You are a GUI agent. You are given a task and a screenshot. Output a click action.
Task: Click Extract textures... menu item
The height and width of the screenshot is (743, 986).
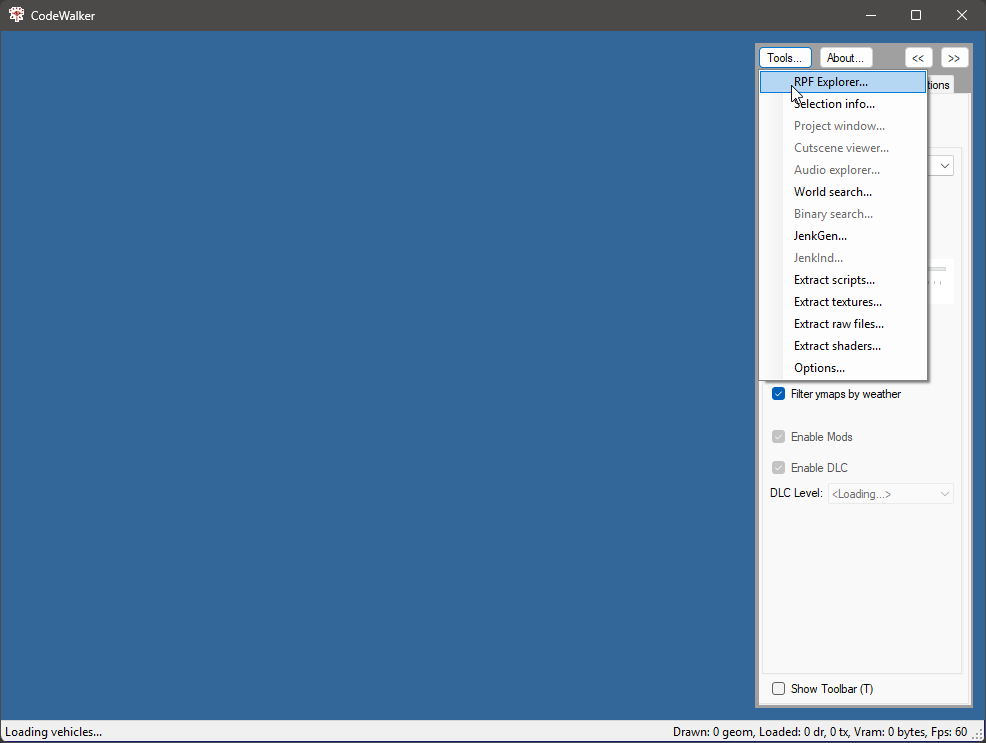coord(837,302)
